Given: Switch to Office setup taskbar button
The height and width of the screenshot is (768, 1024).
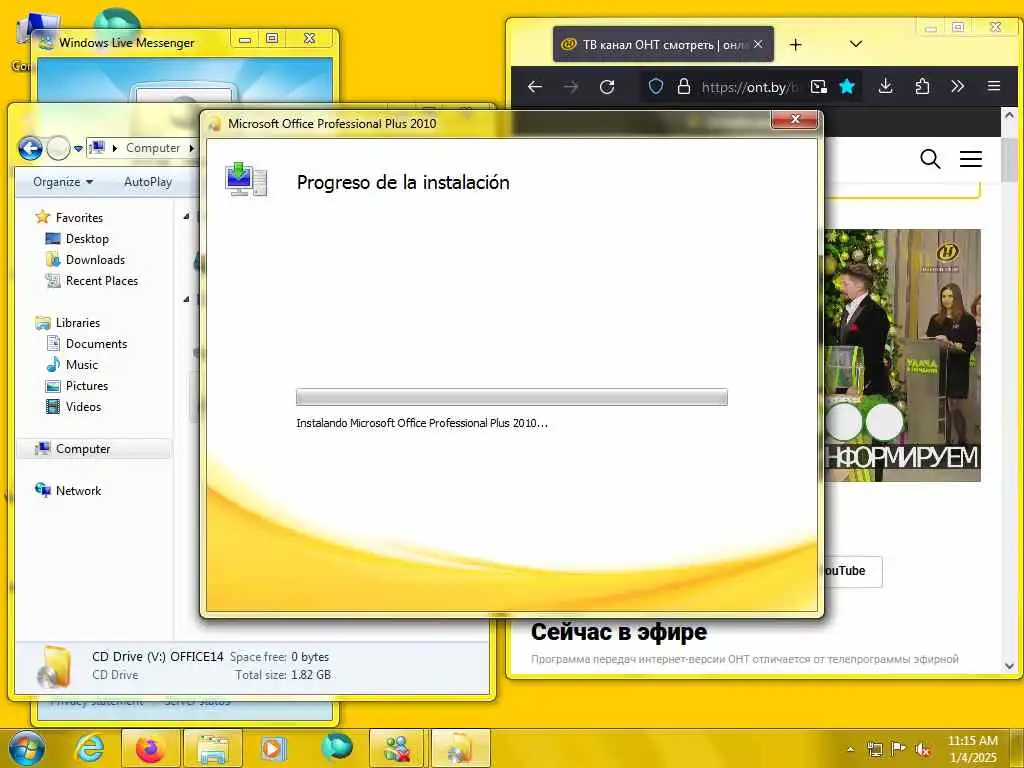Looking at the screenshot, I should (x=460, y=748).
